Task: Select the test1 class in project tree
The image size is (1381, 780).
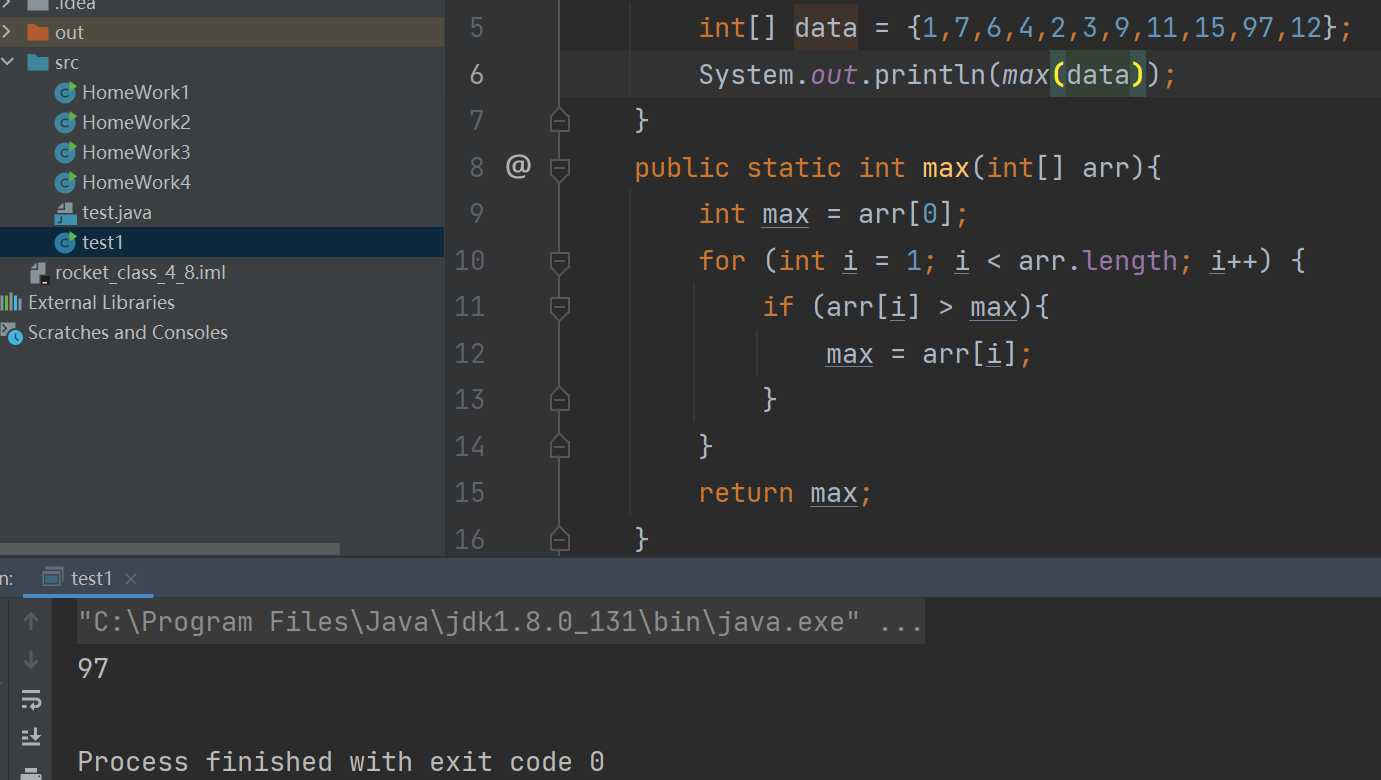Action: click(x=103, y=242)
